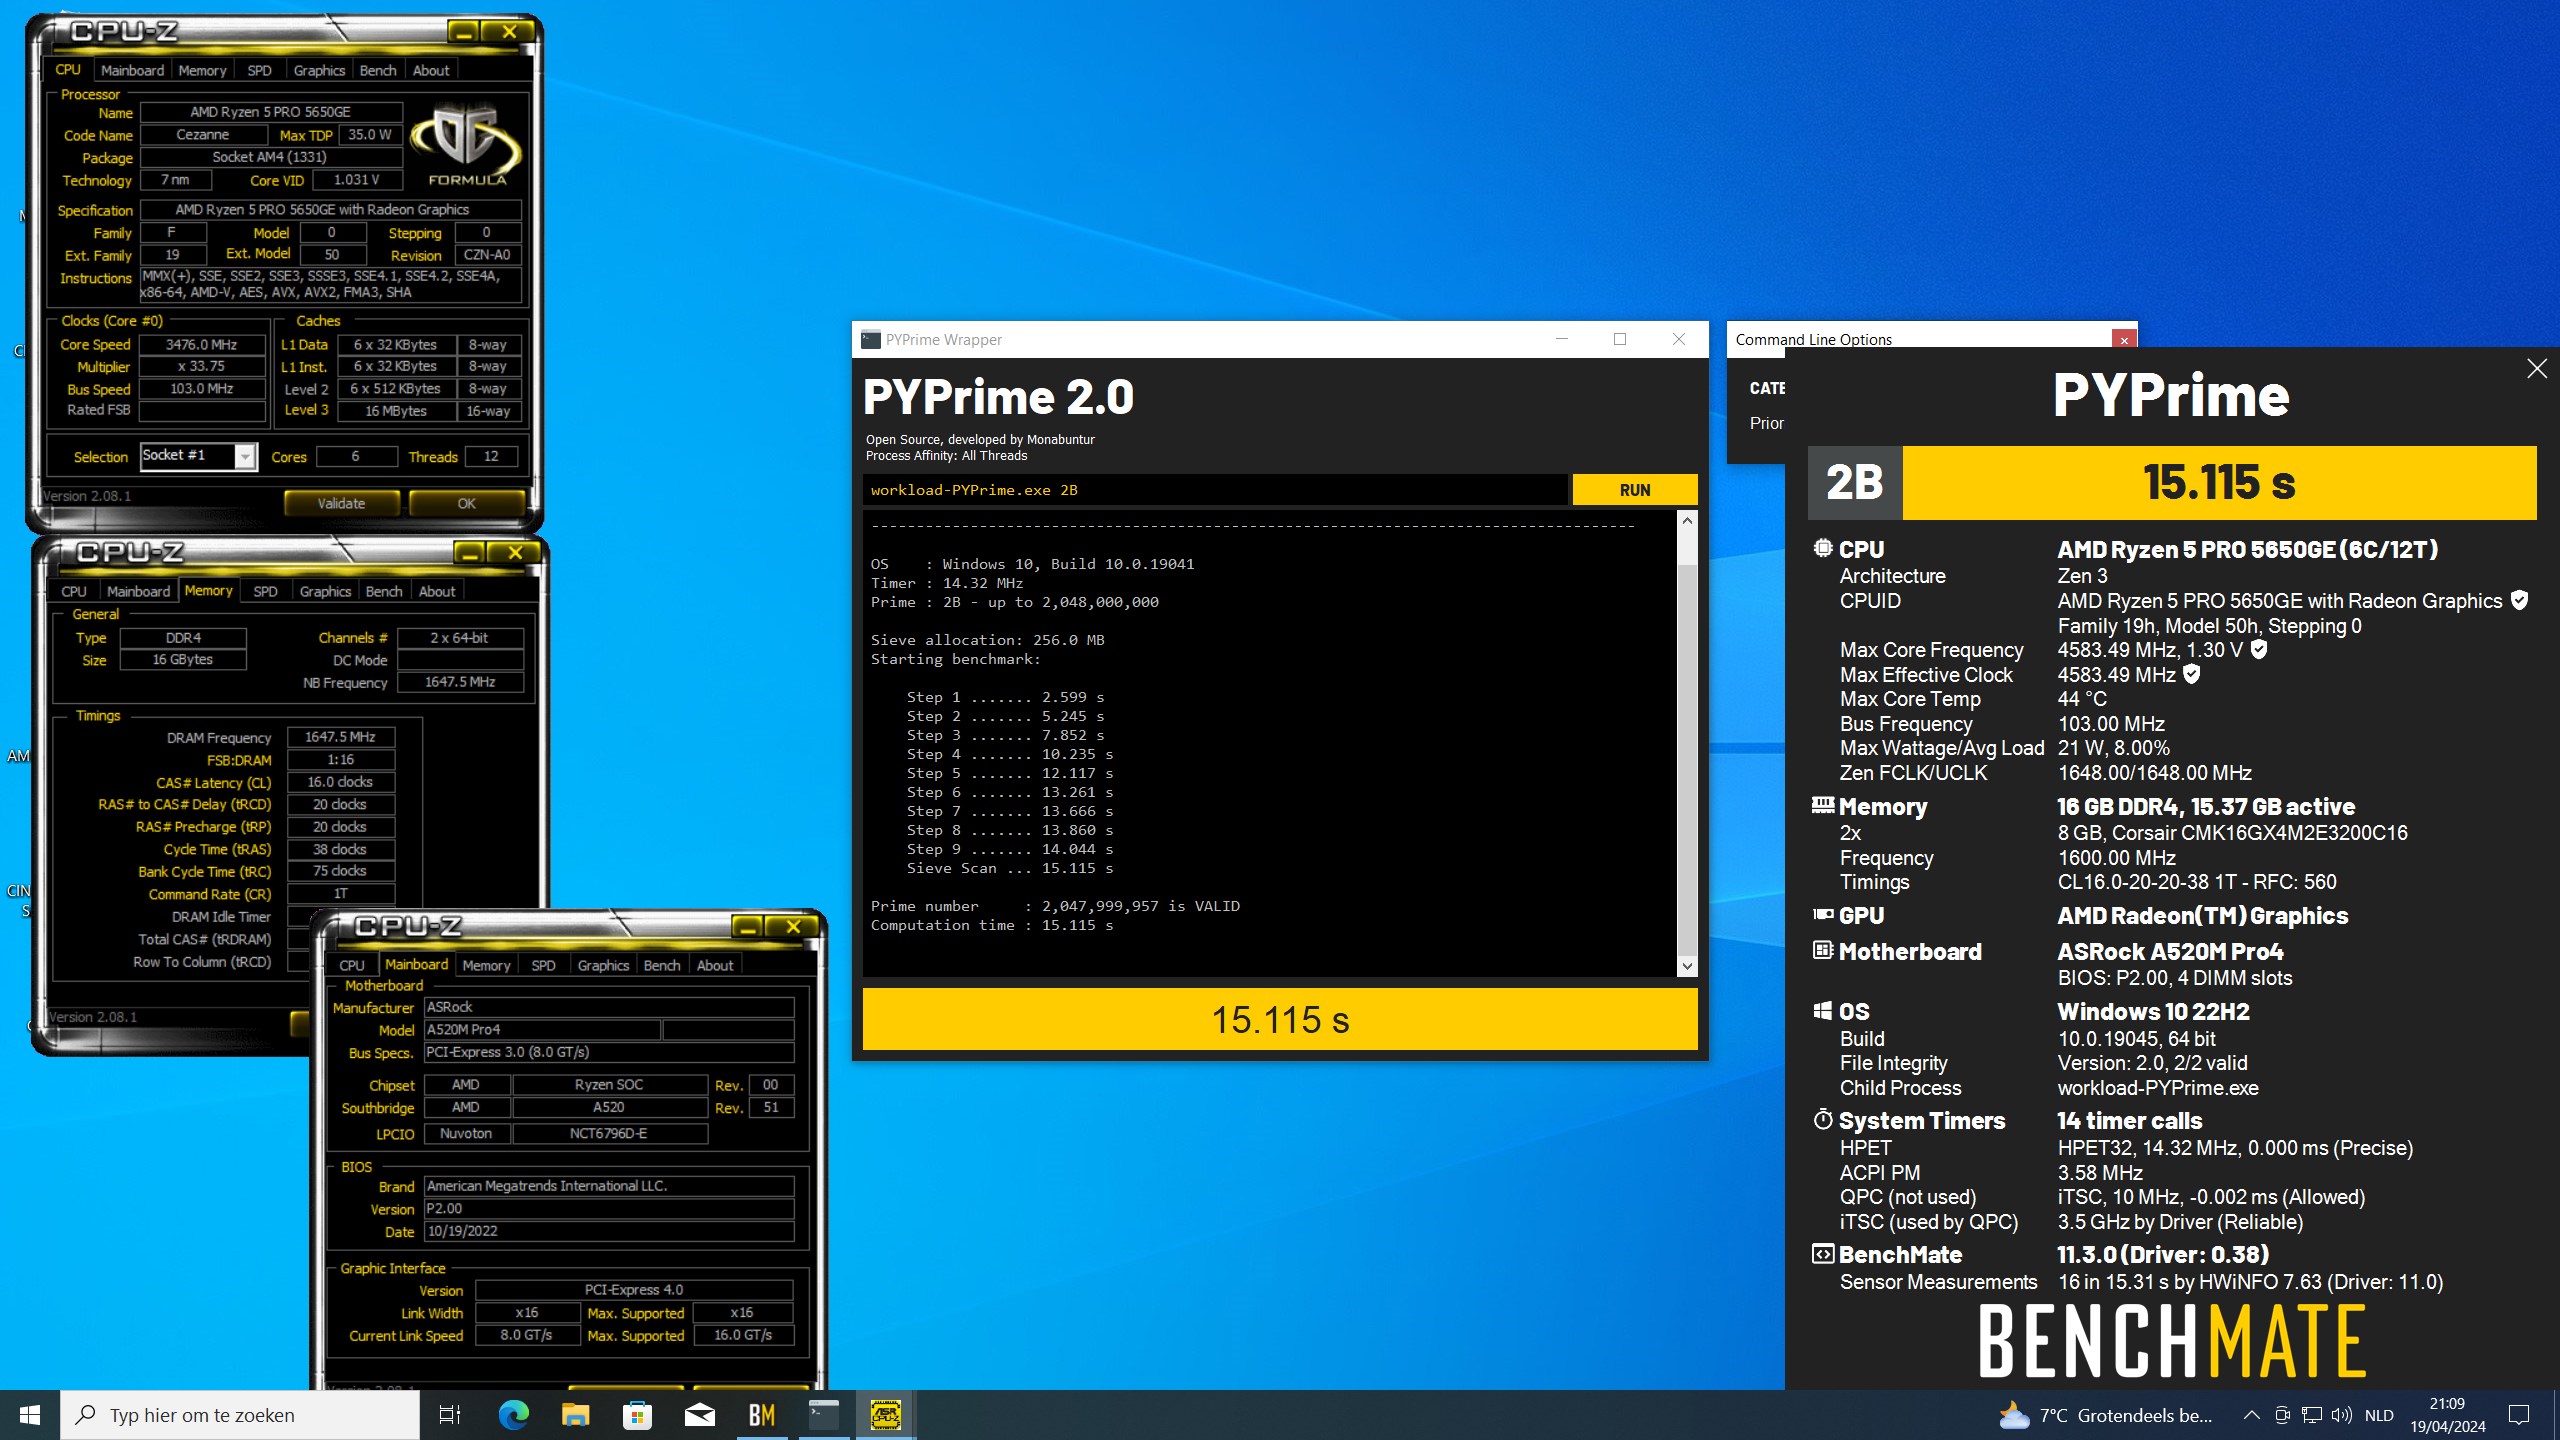This screenshot has height=1440, width=2560.
Task: Open Bench tab in top CPU-Z window
Action: tap(378, 70)
